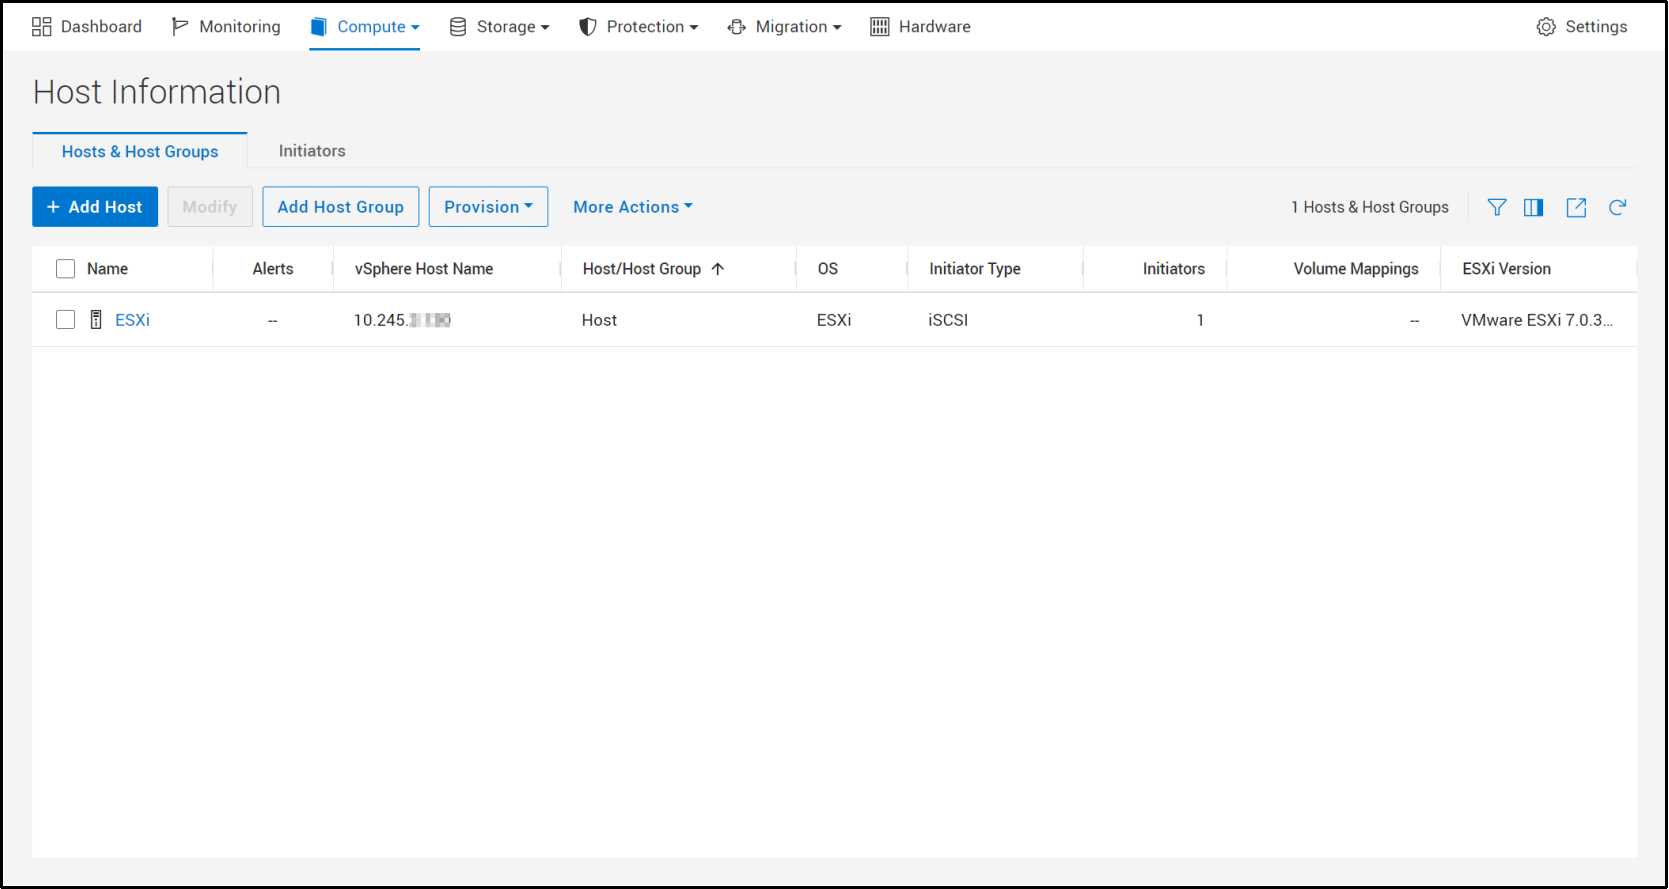Open the Hardware page
Viewport: 1669px width, 889px height.
[x=920, y=27]
